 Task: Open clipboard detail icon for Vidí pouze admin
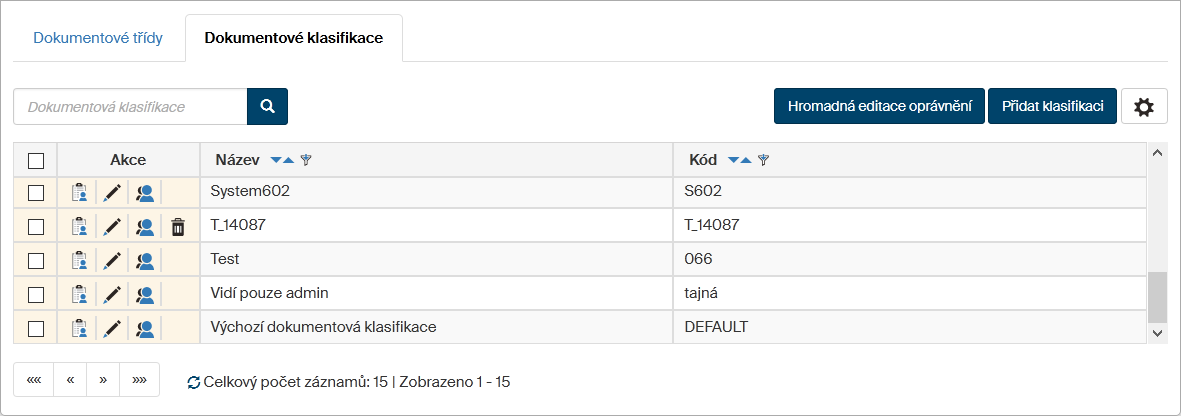coord(79,295)
